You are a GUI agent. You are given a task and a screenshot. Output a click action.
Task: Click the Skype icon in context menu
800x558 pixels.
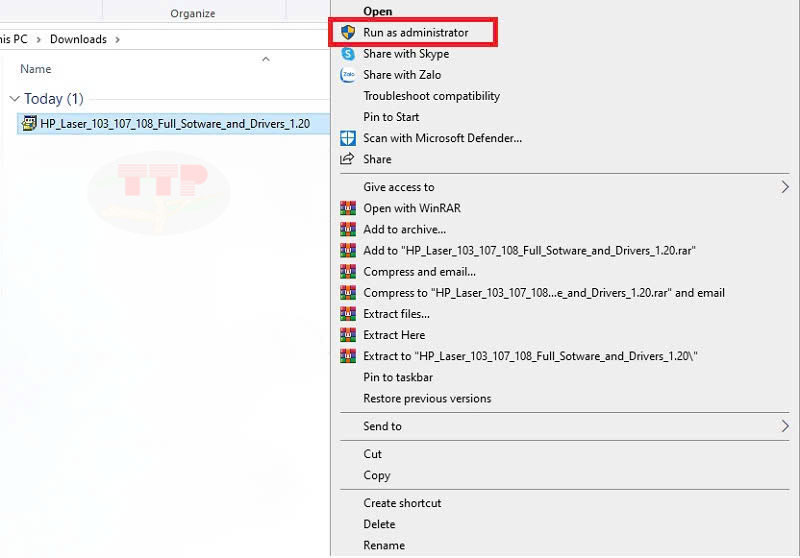(348, 54)
